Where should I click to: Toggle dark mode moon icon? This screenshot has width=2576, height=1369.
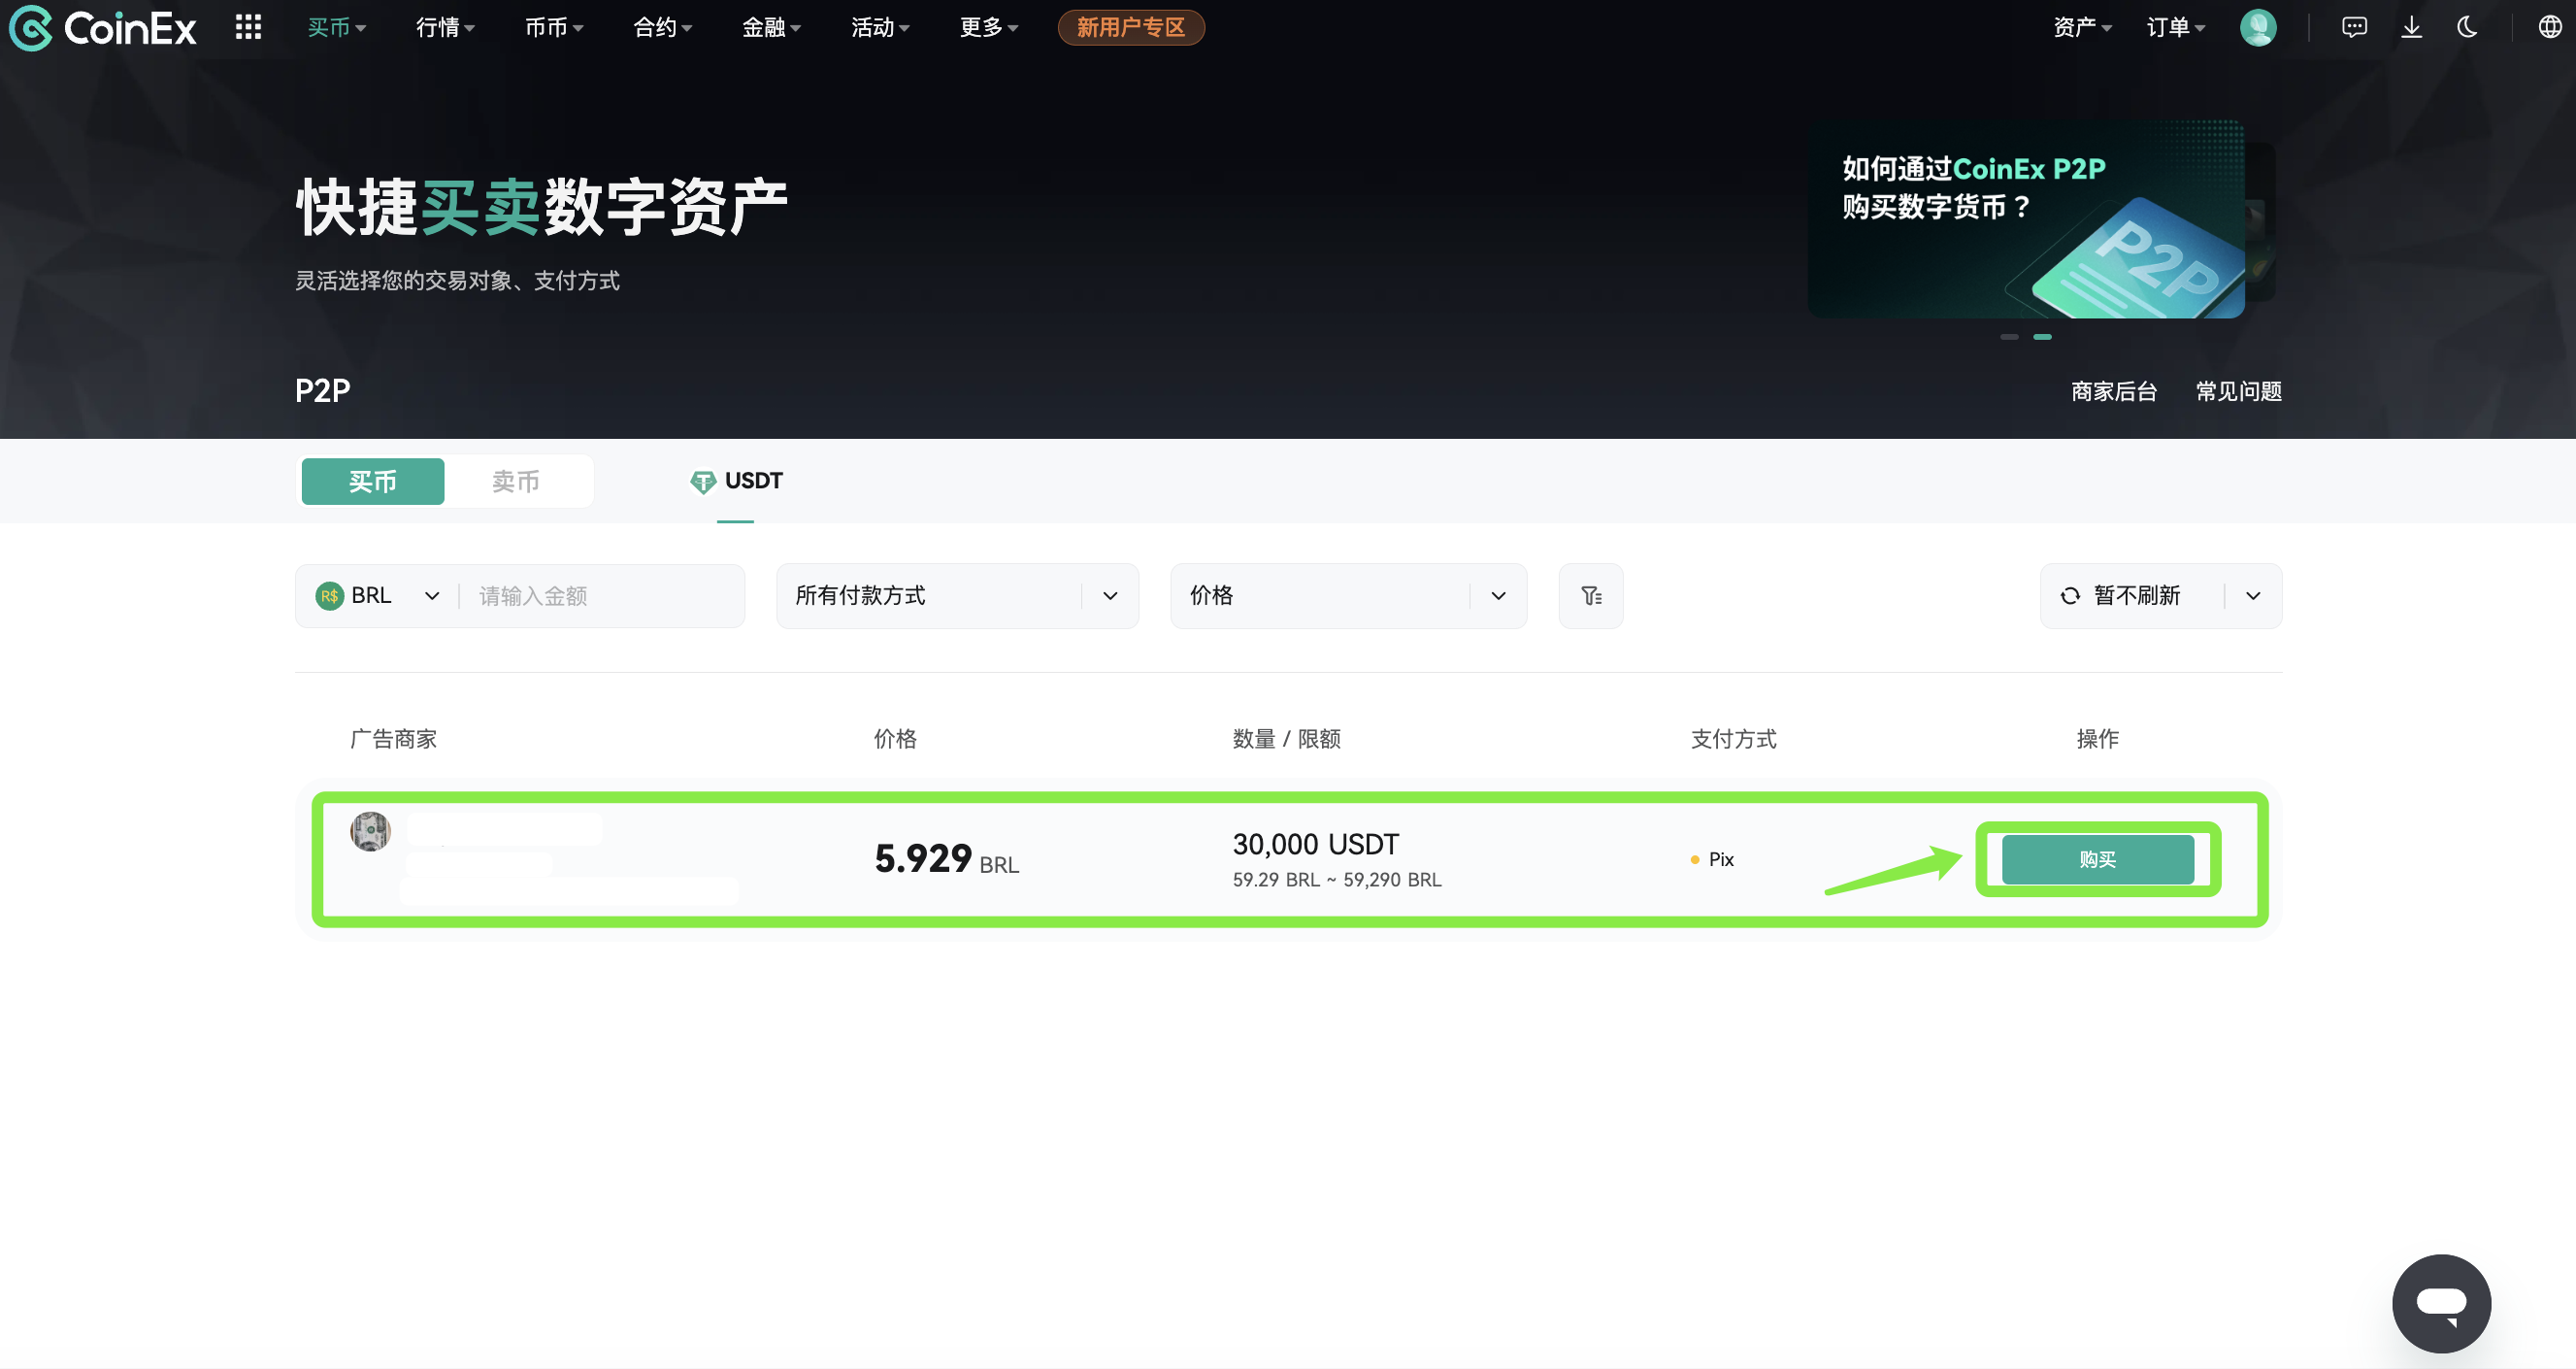[x=2467, y=27]
